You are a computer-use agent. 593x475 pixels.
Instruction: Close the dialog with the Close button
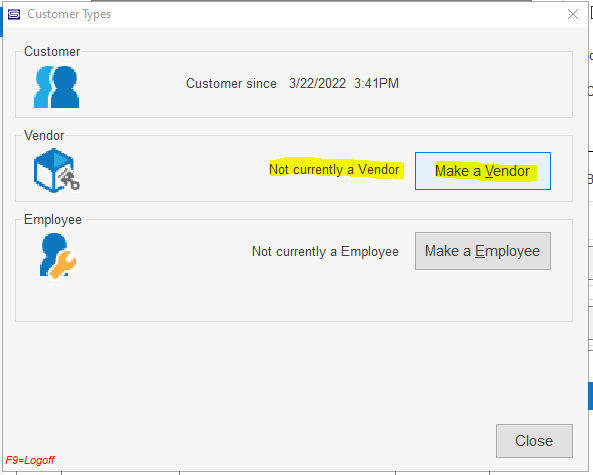(534, 441)
